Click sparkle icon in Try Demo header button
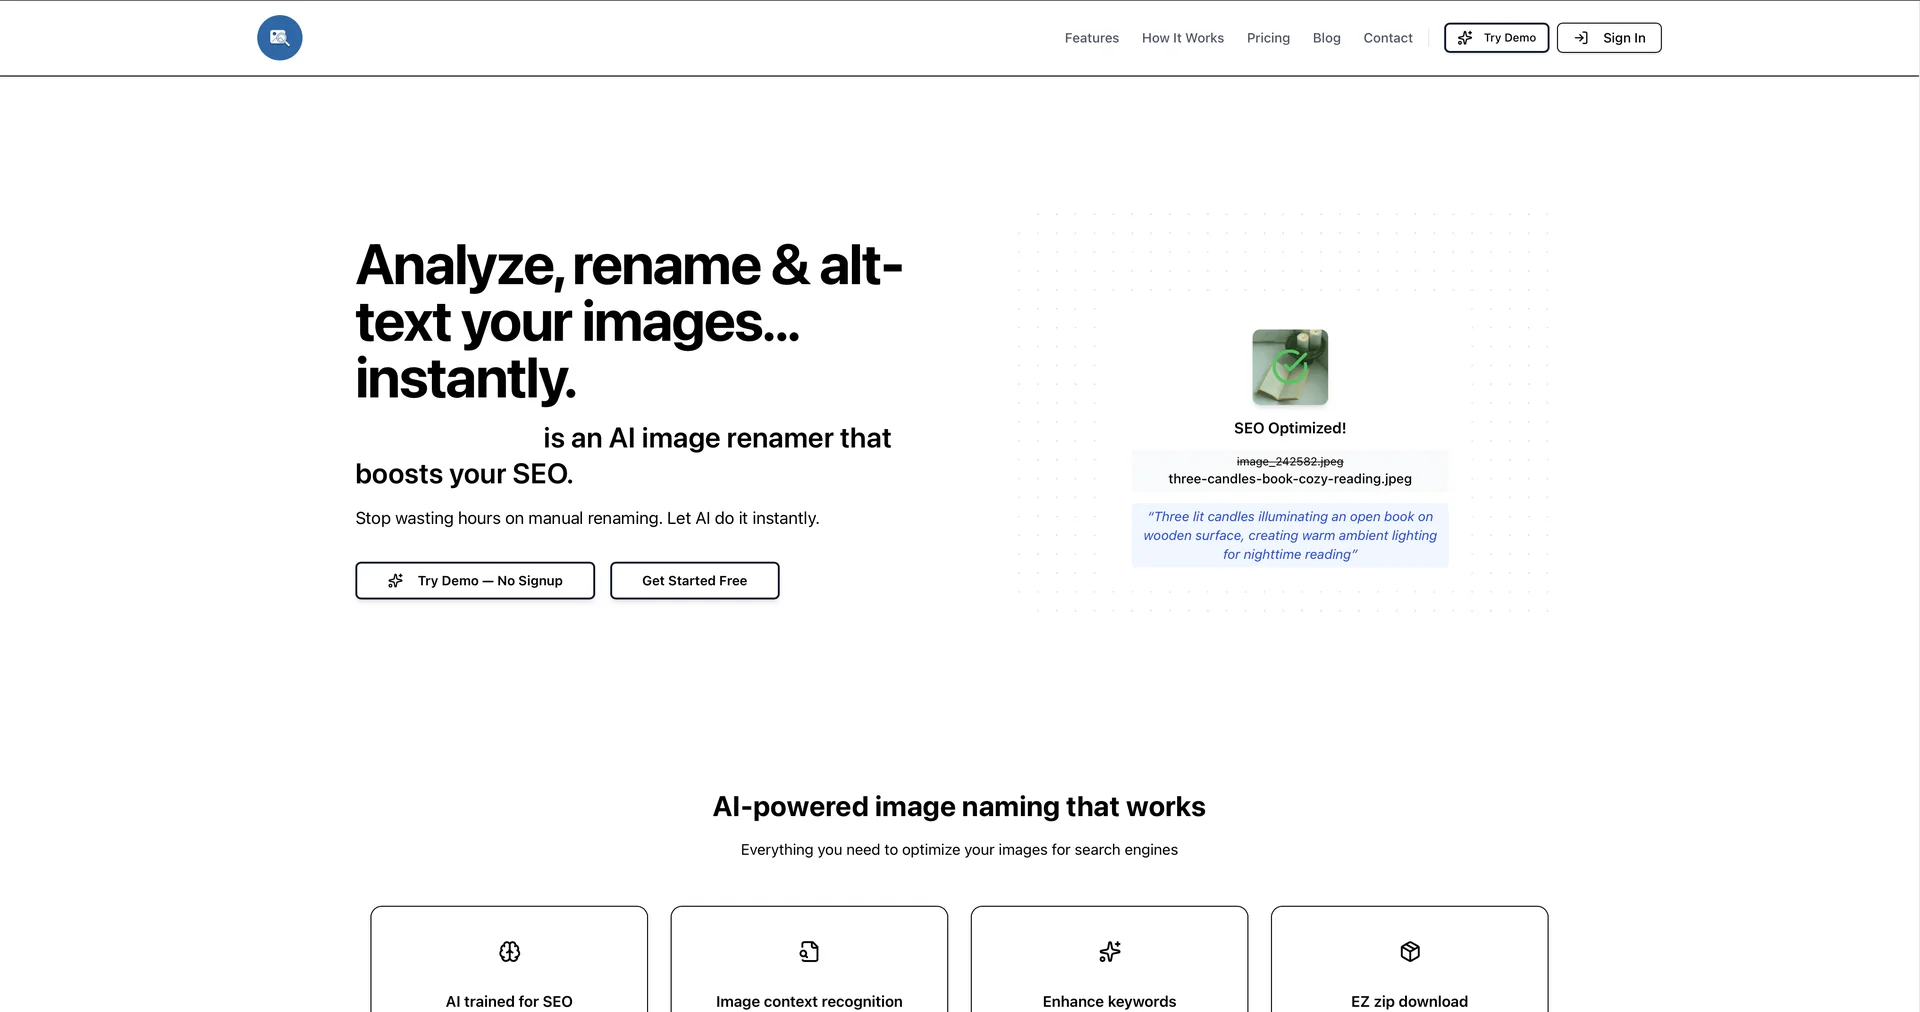1920x1012 pixels. 1465,38
